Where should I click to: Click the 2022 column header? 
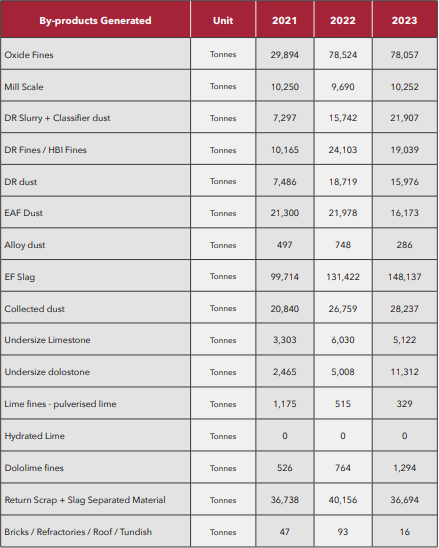343,20
